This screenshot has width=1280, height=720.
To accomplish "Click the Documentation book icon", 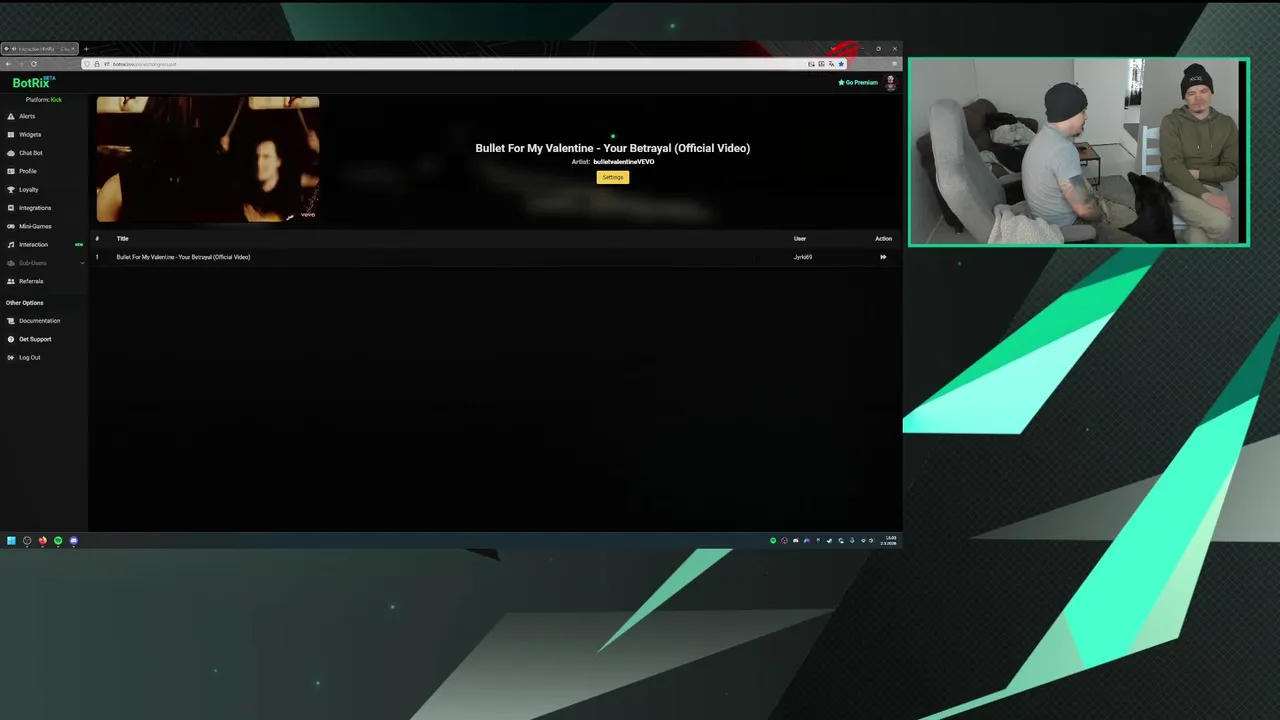I will click(11, 321).
